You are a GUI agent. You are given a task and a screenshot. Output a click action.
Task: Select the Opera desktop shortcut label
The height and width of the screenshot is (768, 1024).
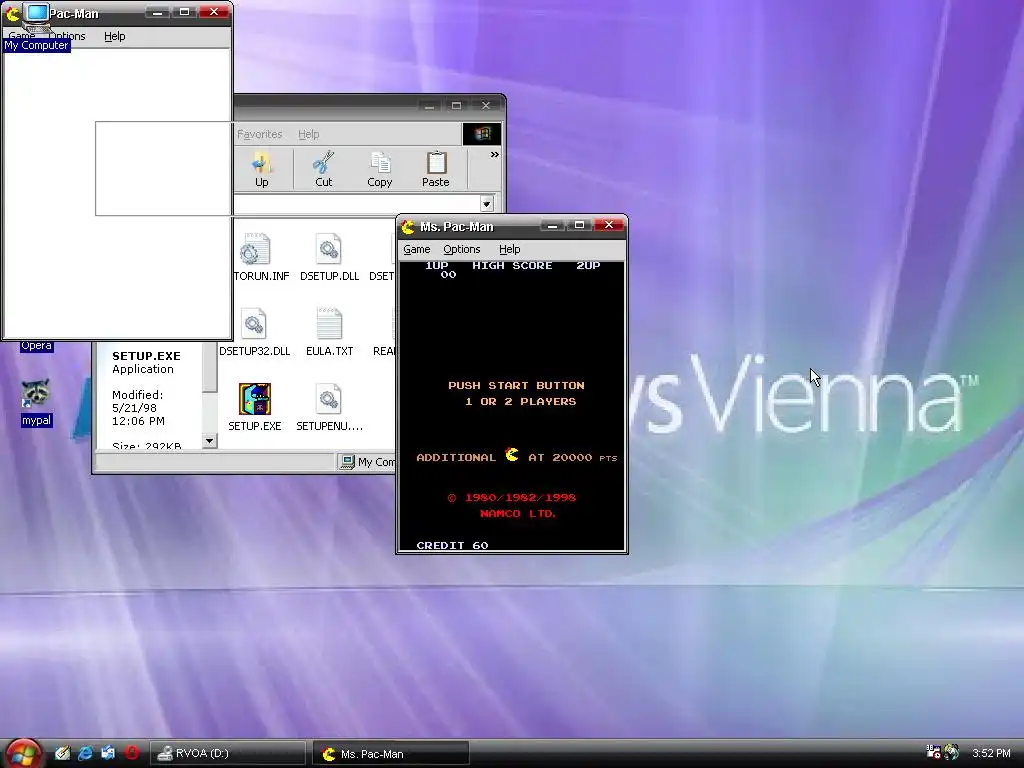pos(36,345)
